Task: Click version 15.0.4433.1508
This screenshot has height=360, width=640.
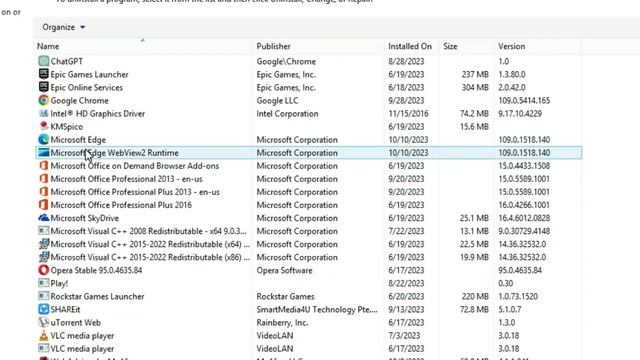Action: tap(524, 166)
